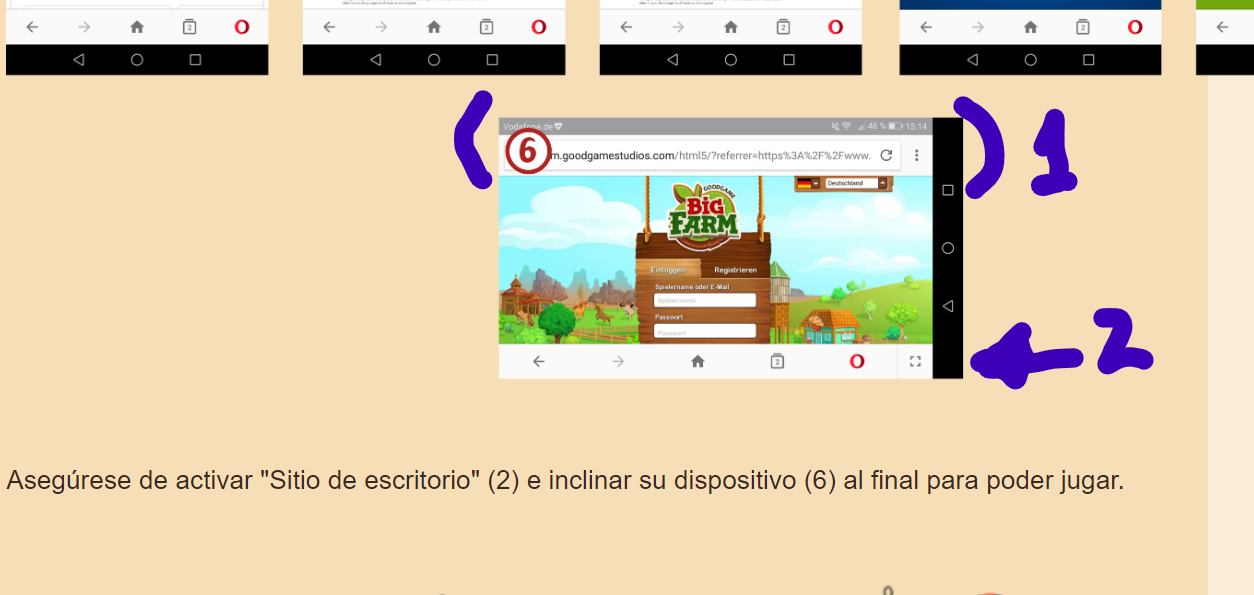
Task: Click Opera icon in second phone screenshot
Action: (539, 27)
